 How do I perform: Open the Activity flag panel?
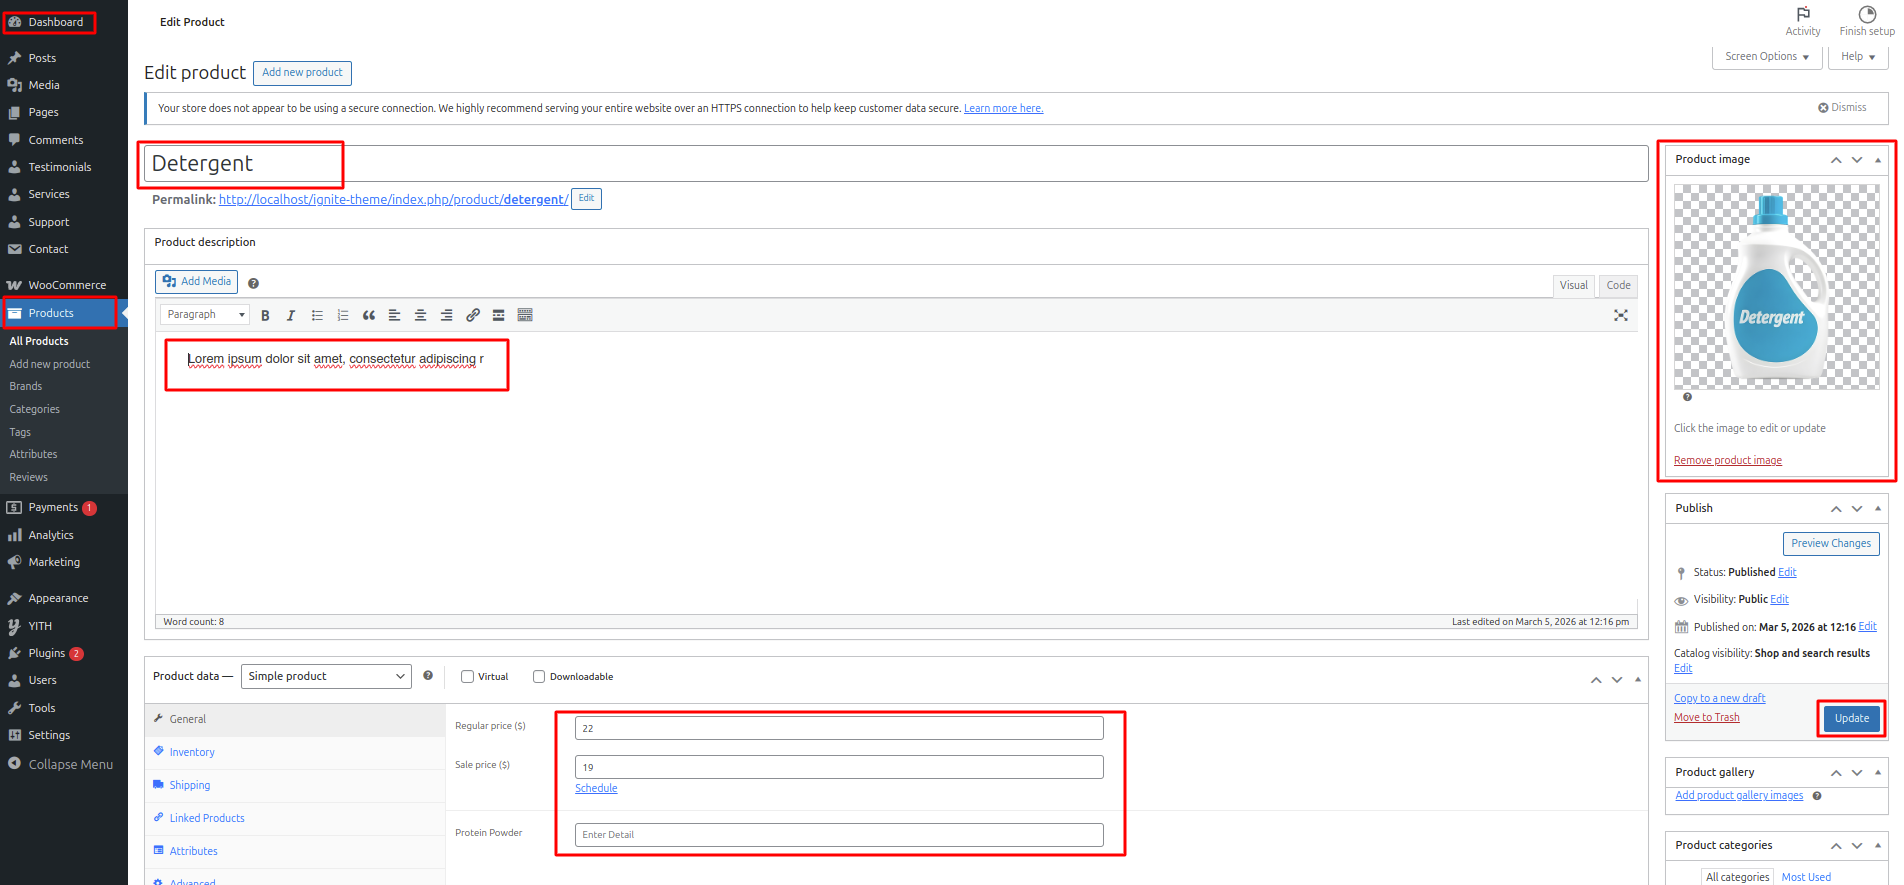pyautogui.click(x=1803, y=21)
